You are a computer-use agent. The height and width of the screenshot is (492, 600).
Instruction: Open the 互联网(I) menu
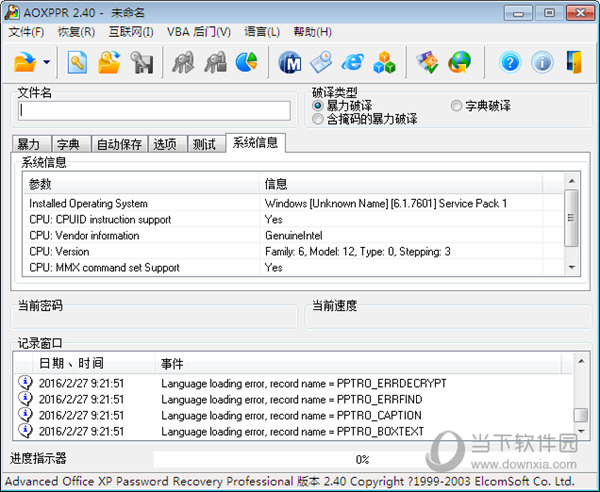[x=131, y=32]
